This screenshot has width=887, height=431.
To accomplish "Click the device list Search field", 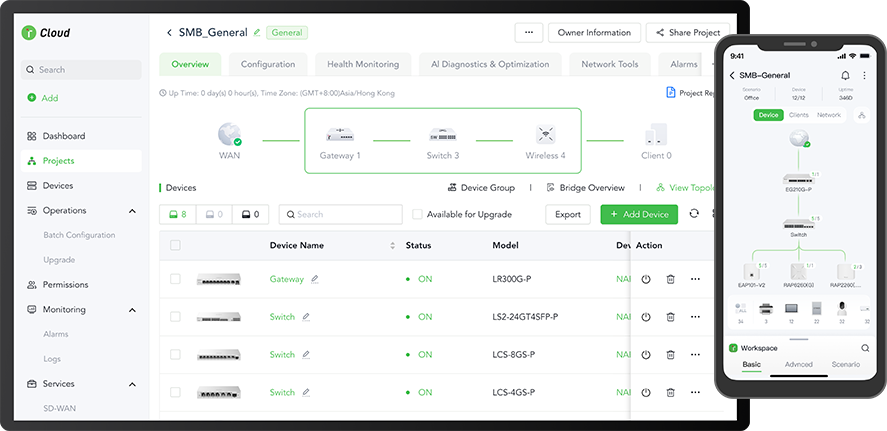I will coord(340,214).
